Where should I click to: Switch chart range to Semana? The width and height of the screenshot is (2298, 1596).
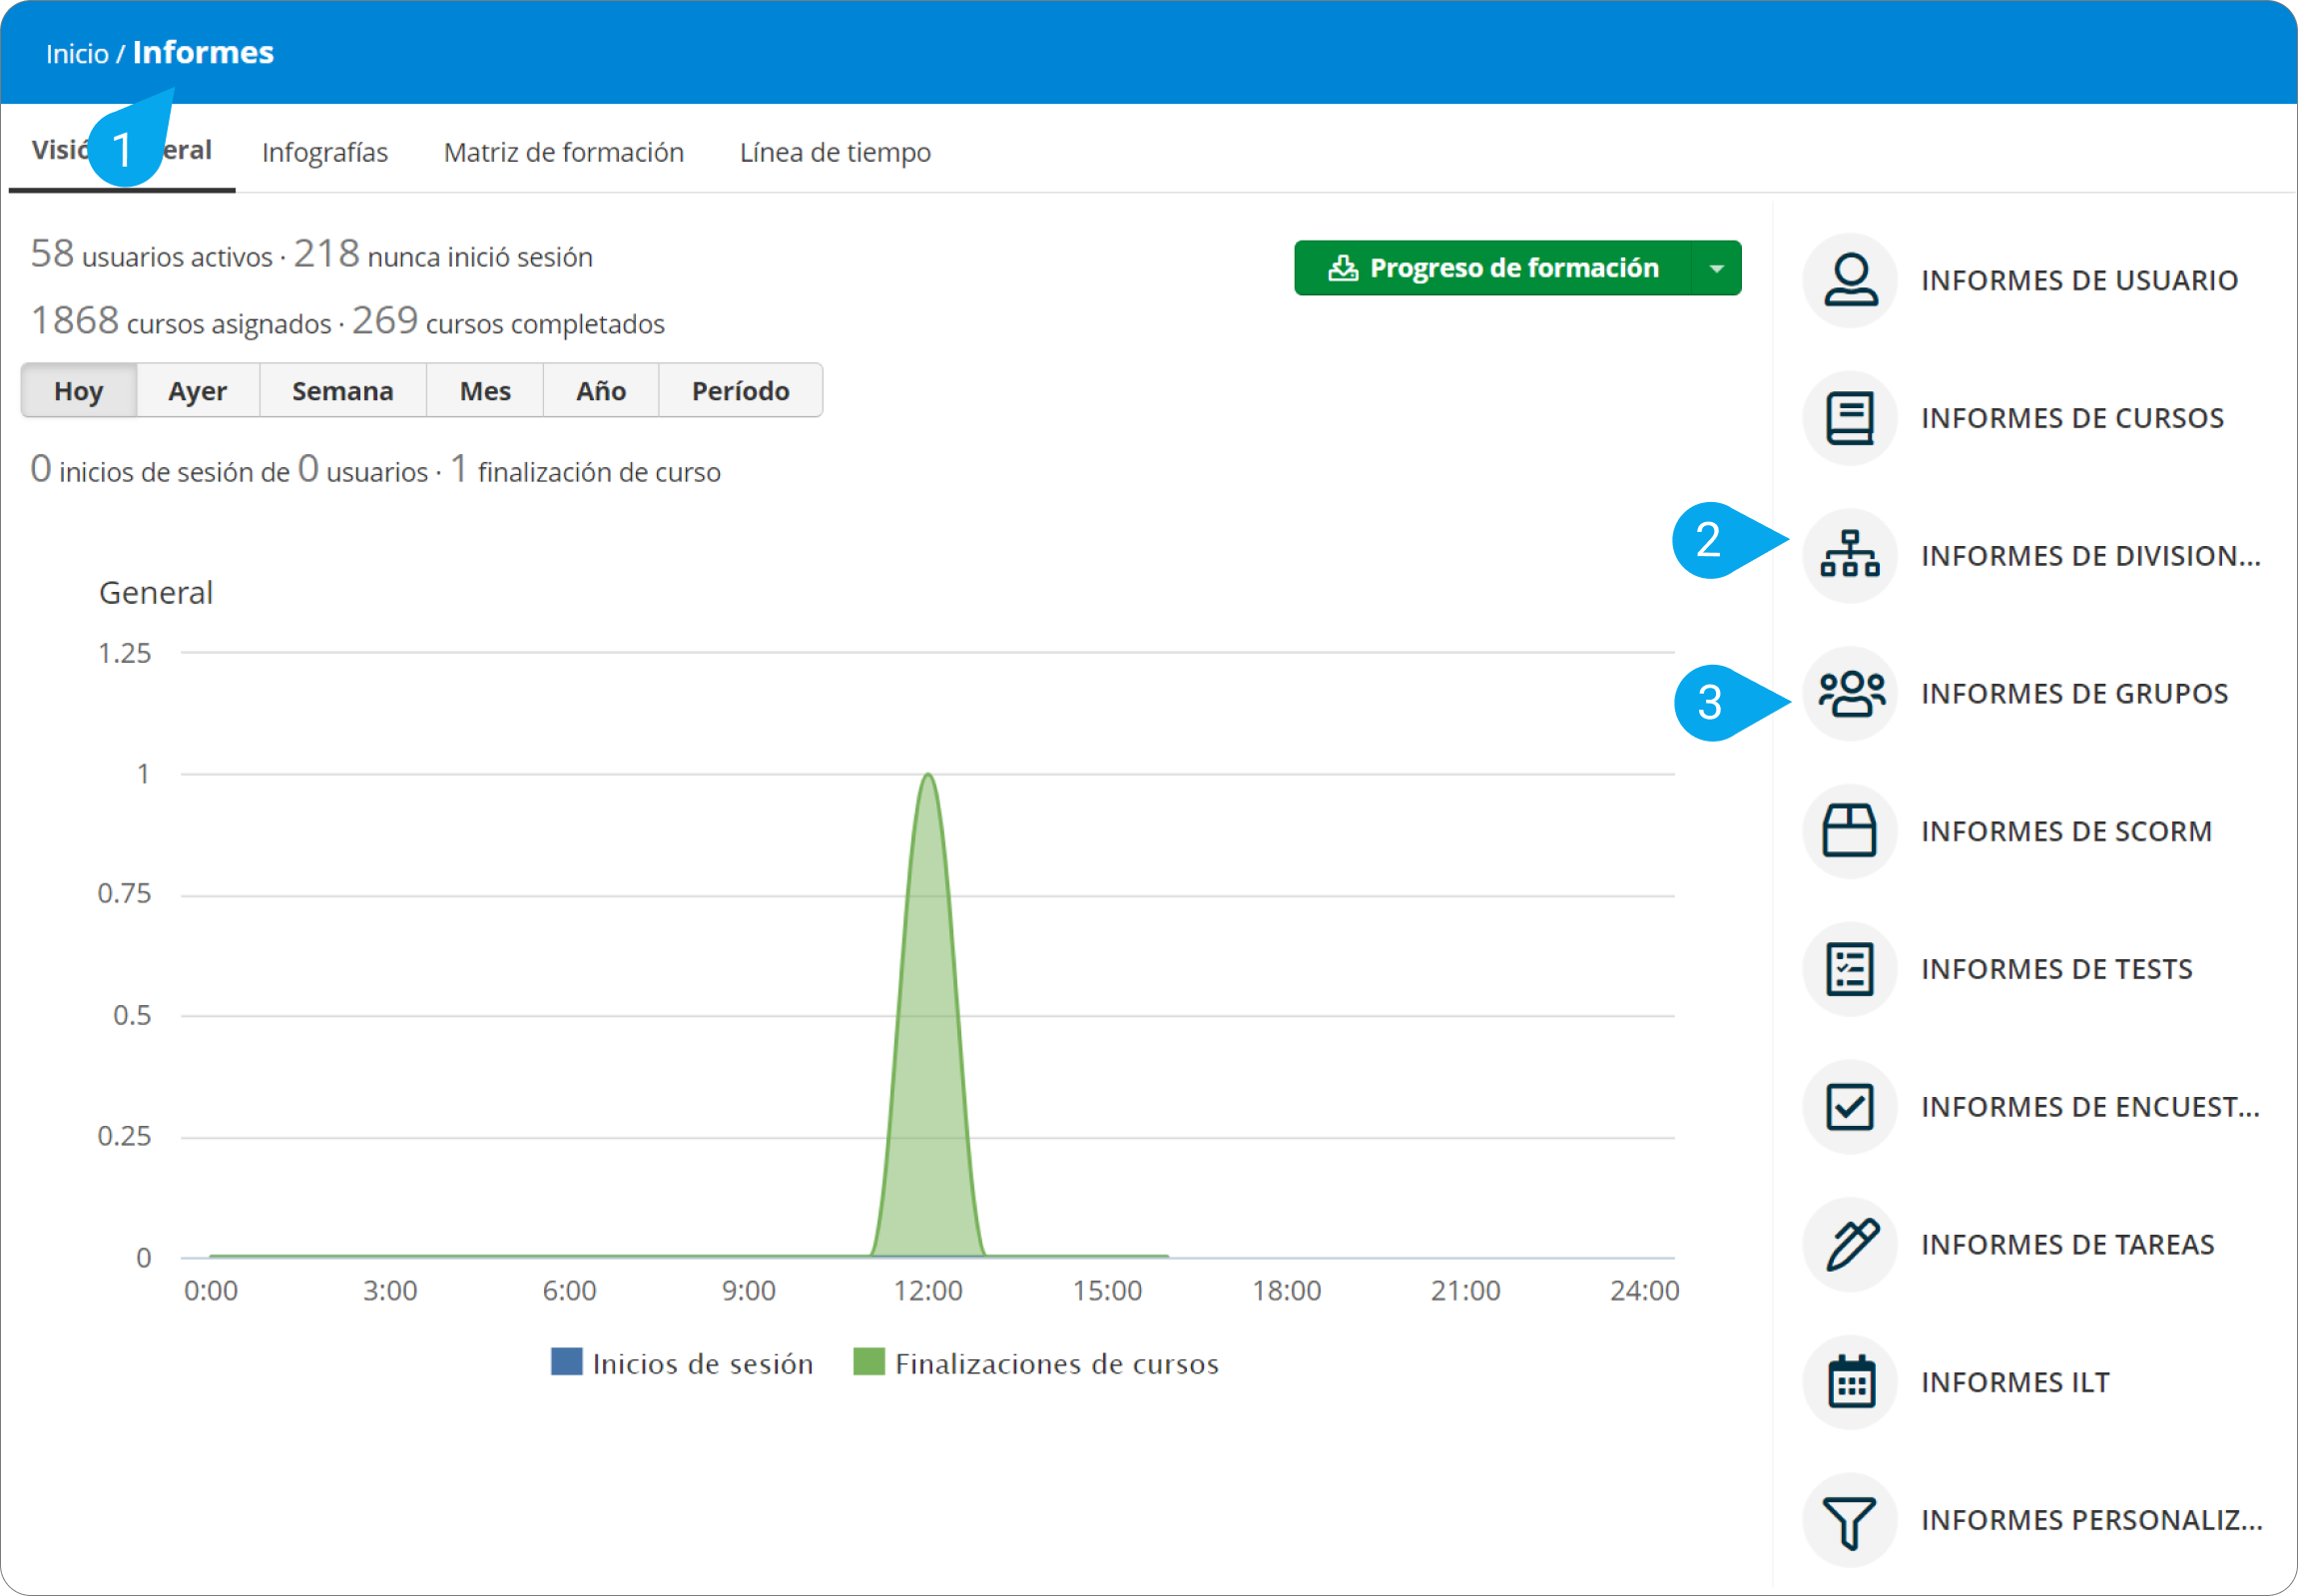343,391
